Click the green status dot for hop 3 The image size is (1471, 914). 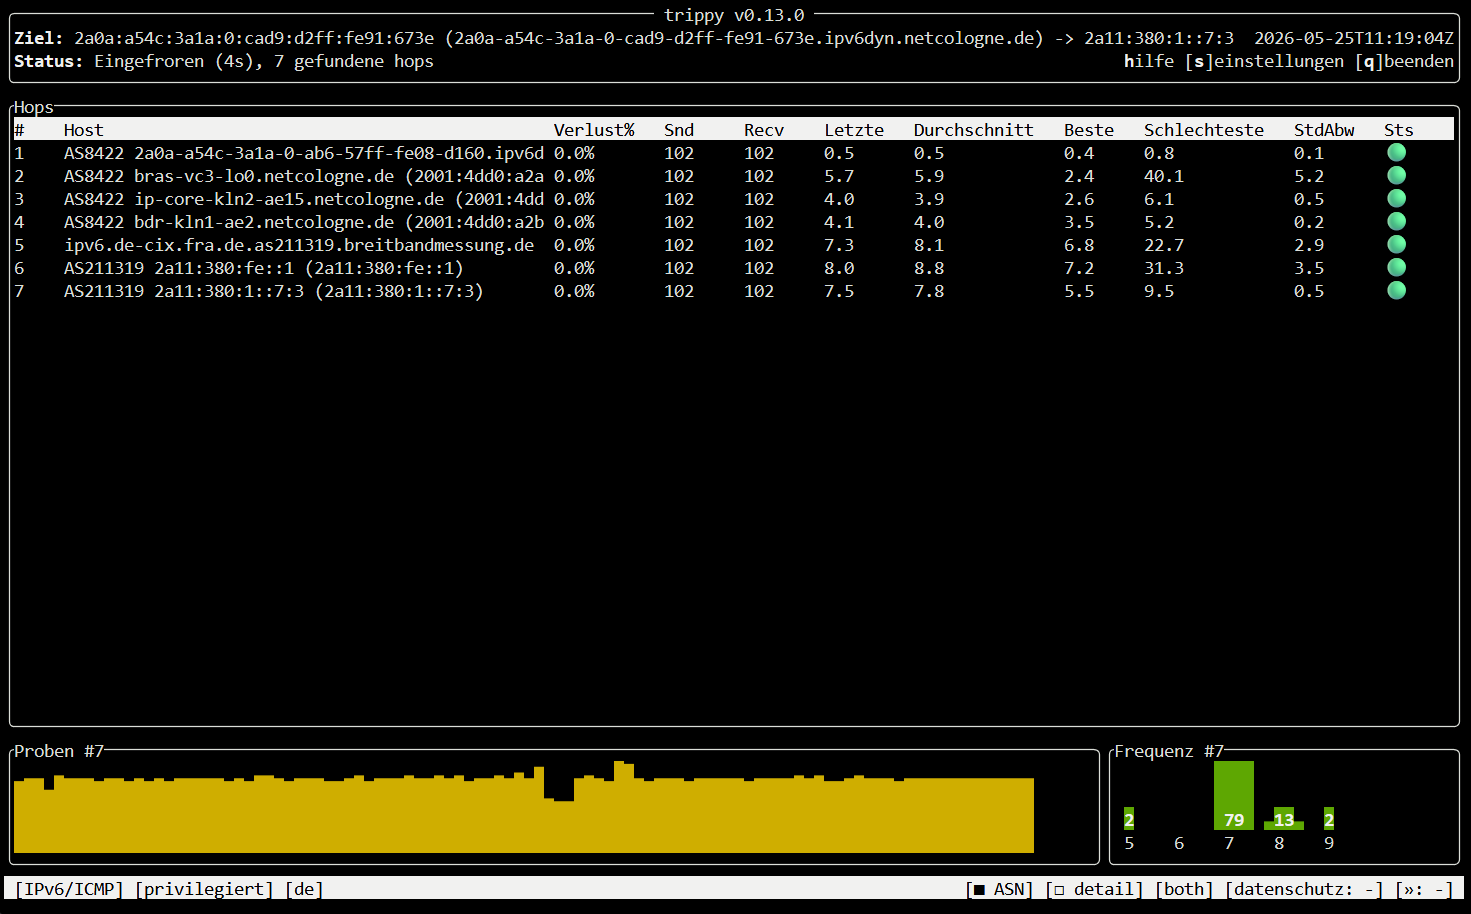click(1397, 198)
